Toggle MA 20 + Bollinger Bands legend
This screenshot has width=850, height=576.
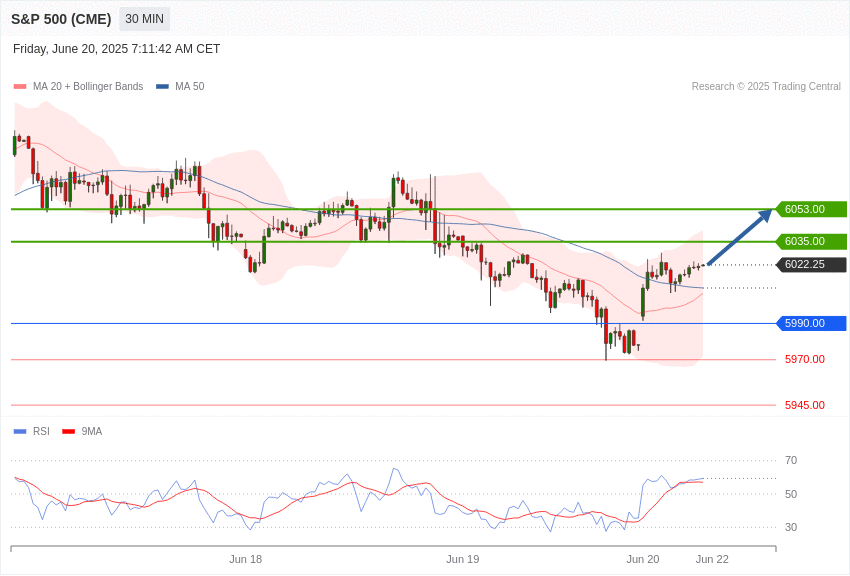(79, 86)
